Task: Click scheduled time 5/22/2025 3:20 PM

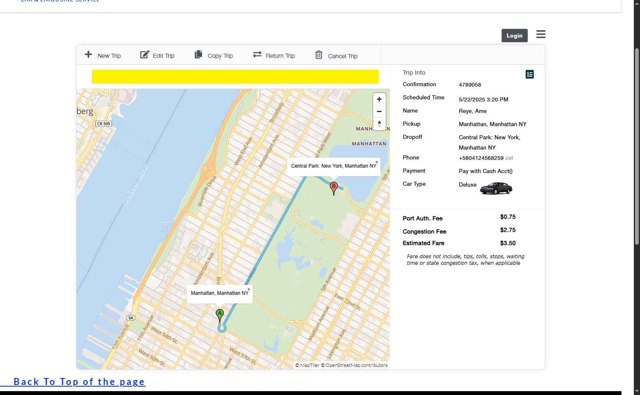Action: coord(483,100)
